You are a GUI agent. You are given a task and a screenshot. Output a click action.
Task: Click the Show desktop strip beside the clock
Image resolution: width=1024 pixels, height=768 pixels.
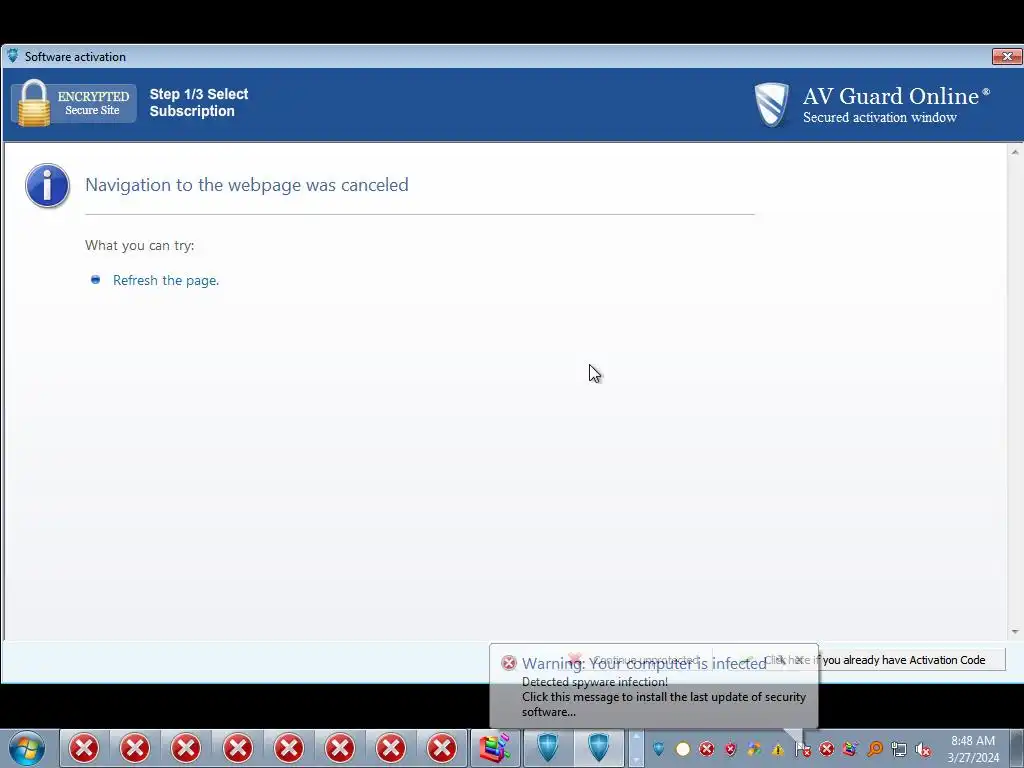[1017, 748]
